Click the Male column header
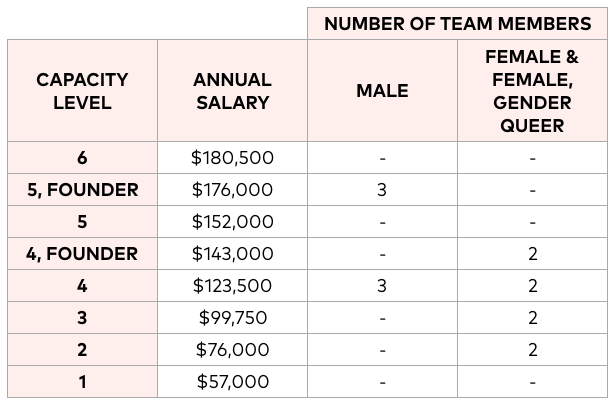The image size is (614, 404). click(x=383, y=91)
